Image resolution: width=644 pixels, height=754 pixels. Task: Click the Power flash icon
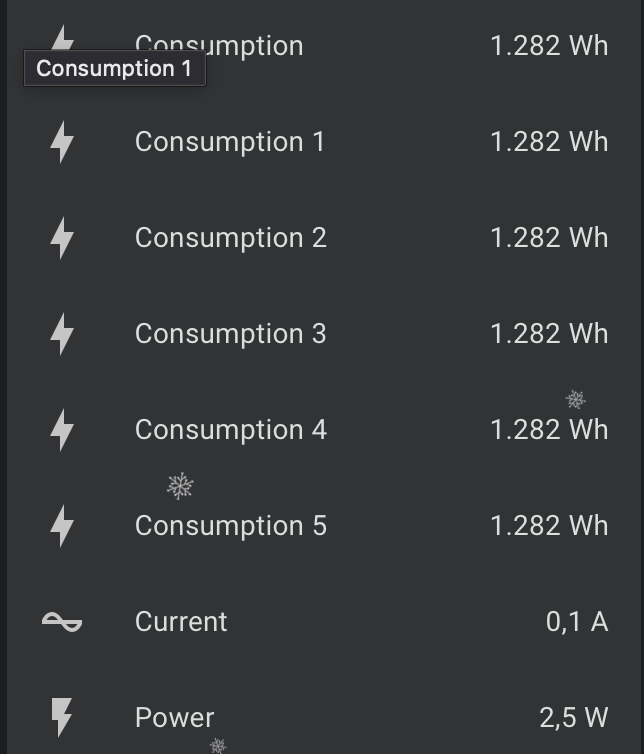click(x=62, y=717)
